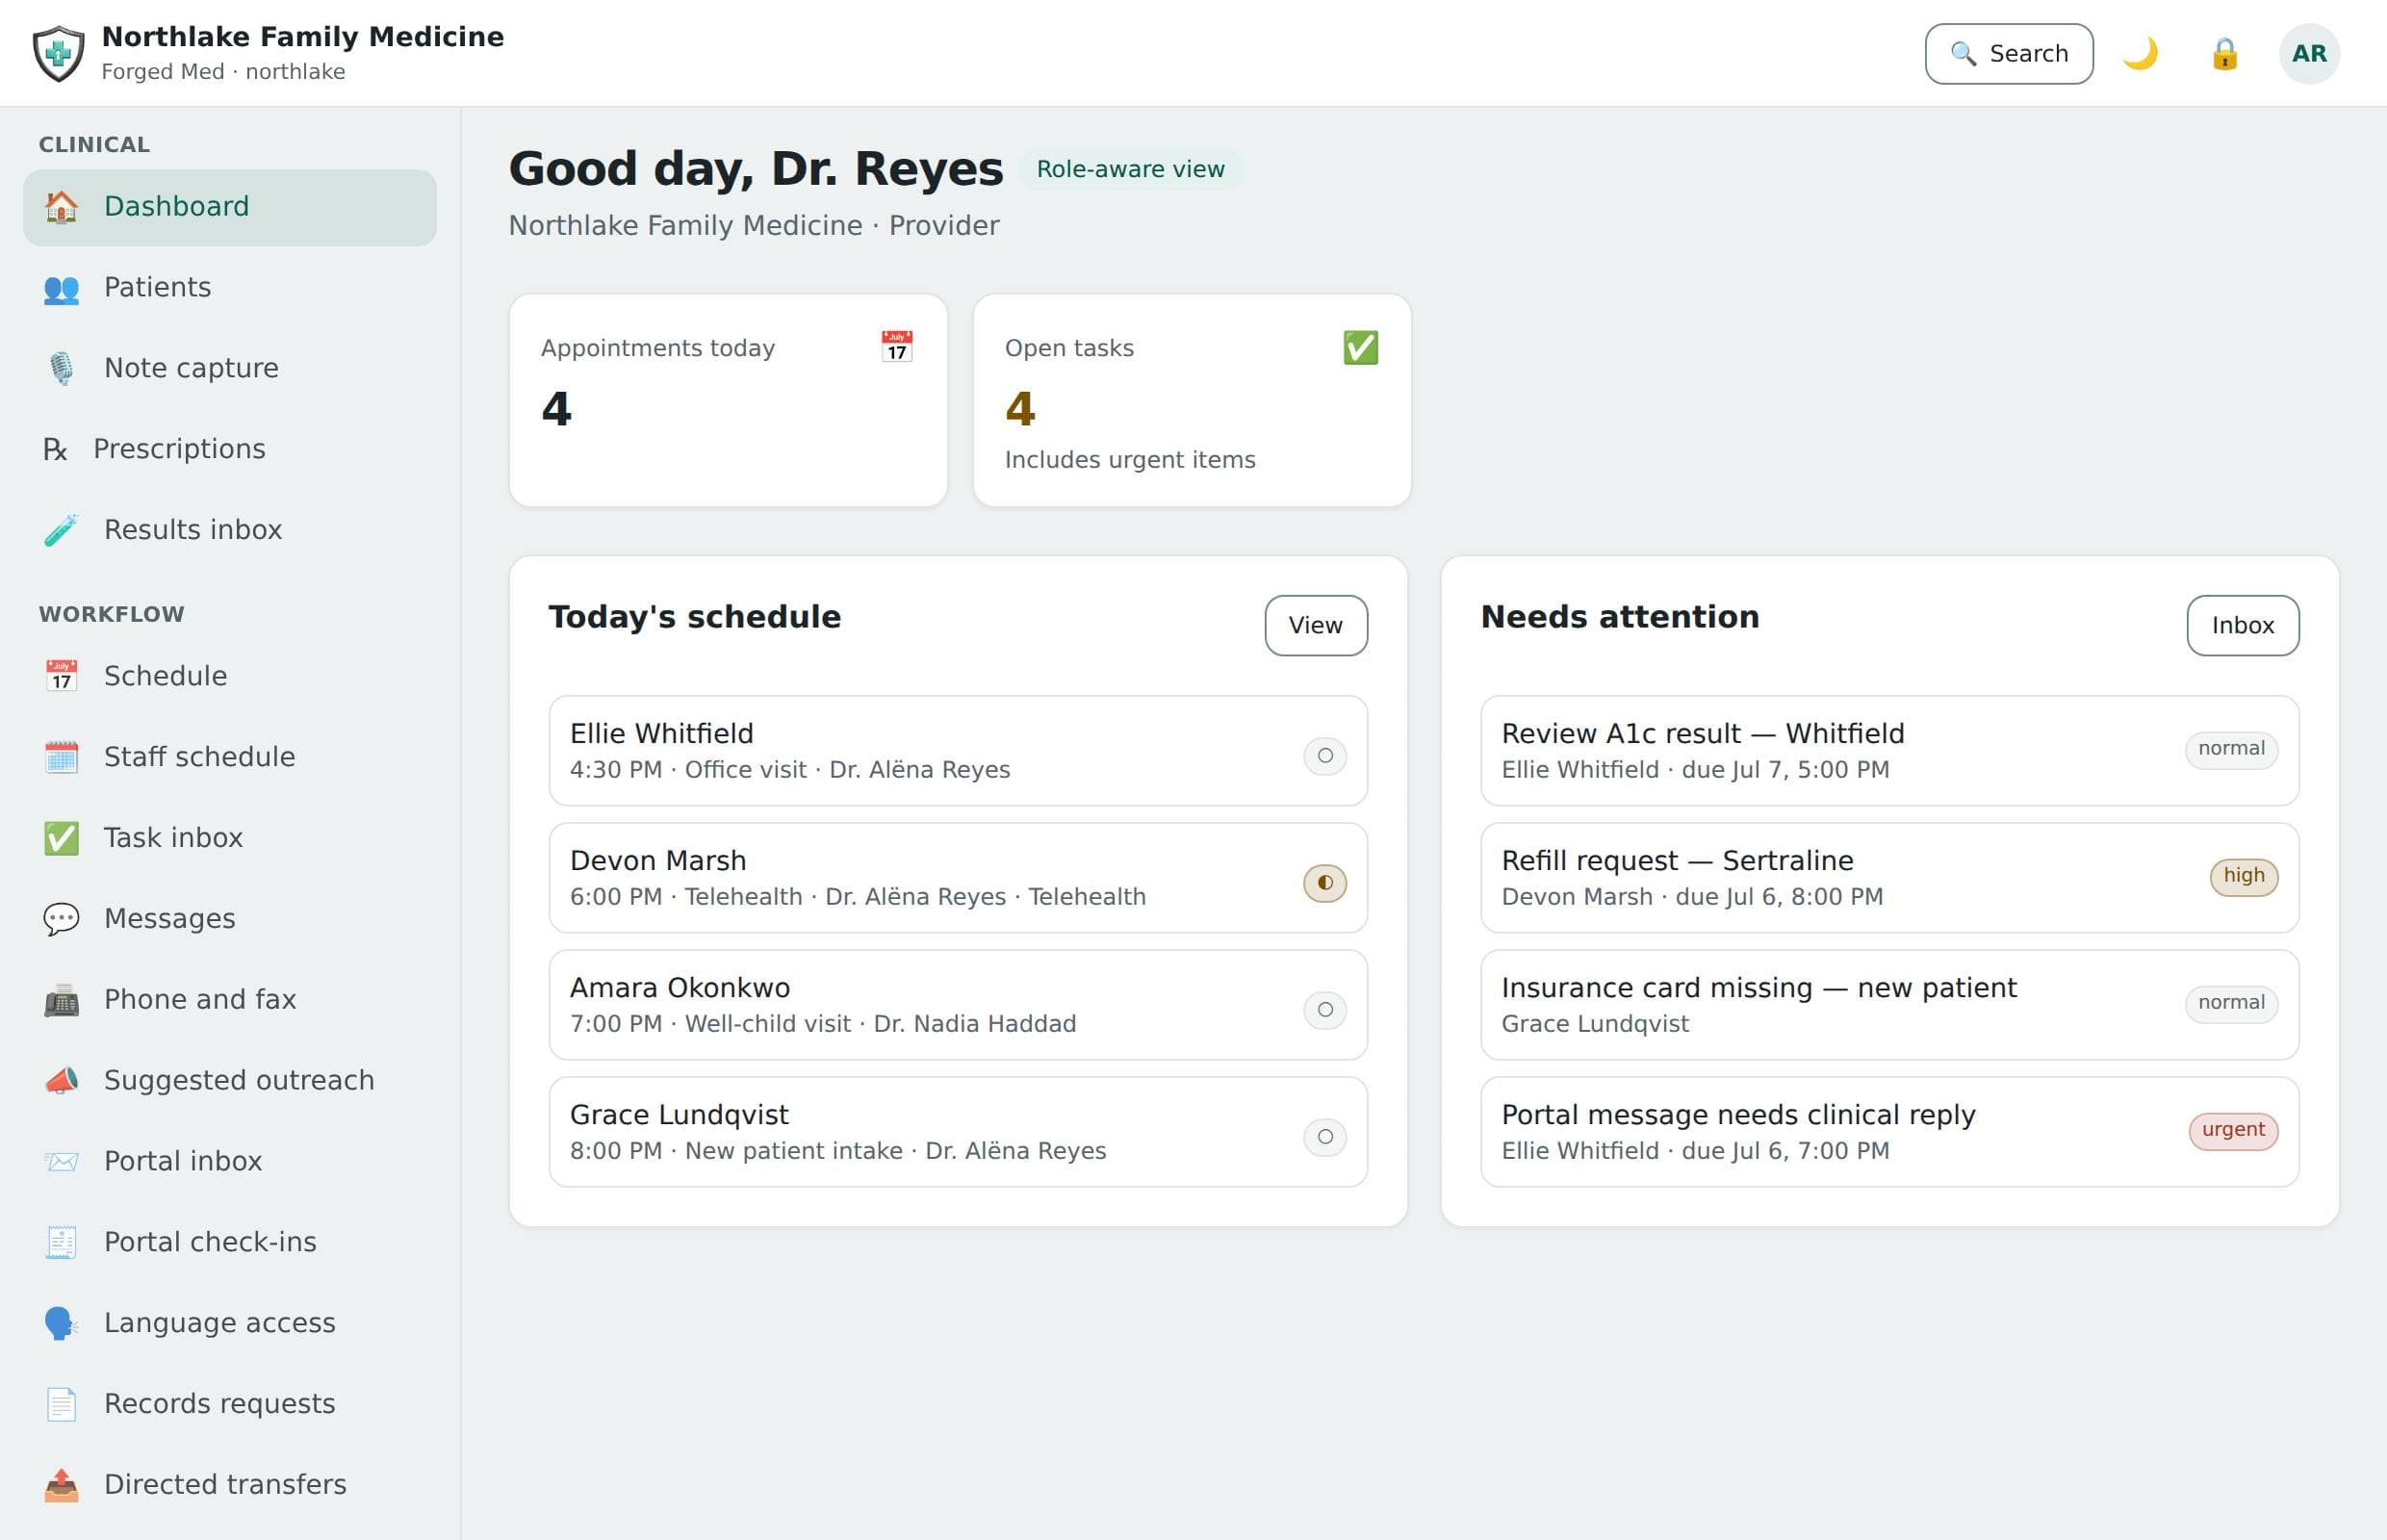Viewport: 2387px width, 1540px height.
Task: Toggle dark mode with the moon icon
Action: (2140, 54)
